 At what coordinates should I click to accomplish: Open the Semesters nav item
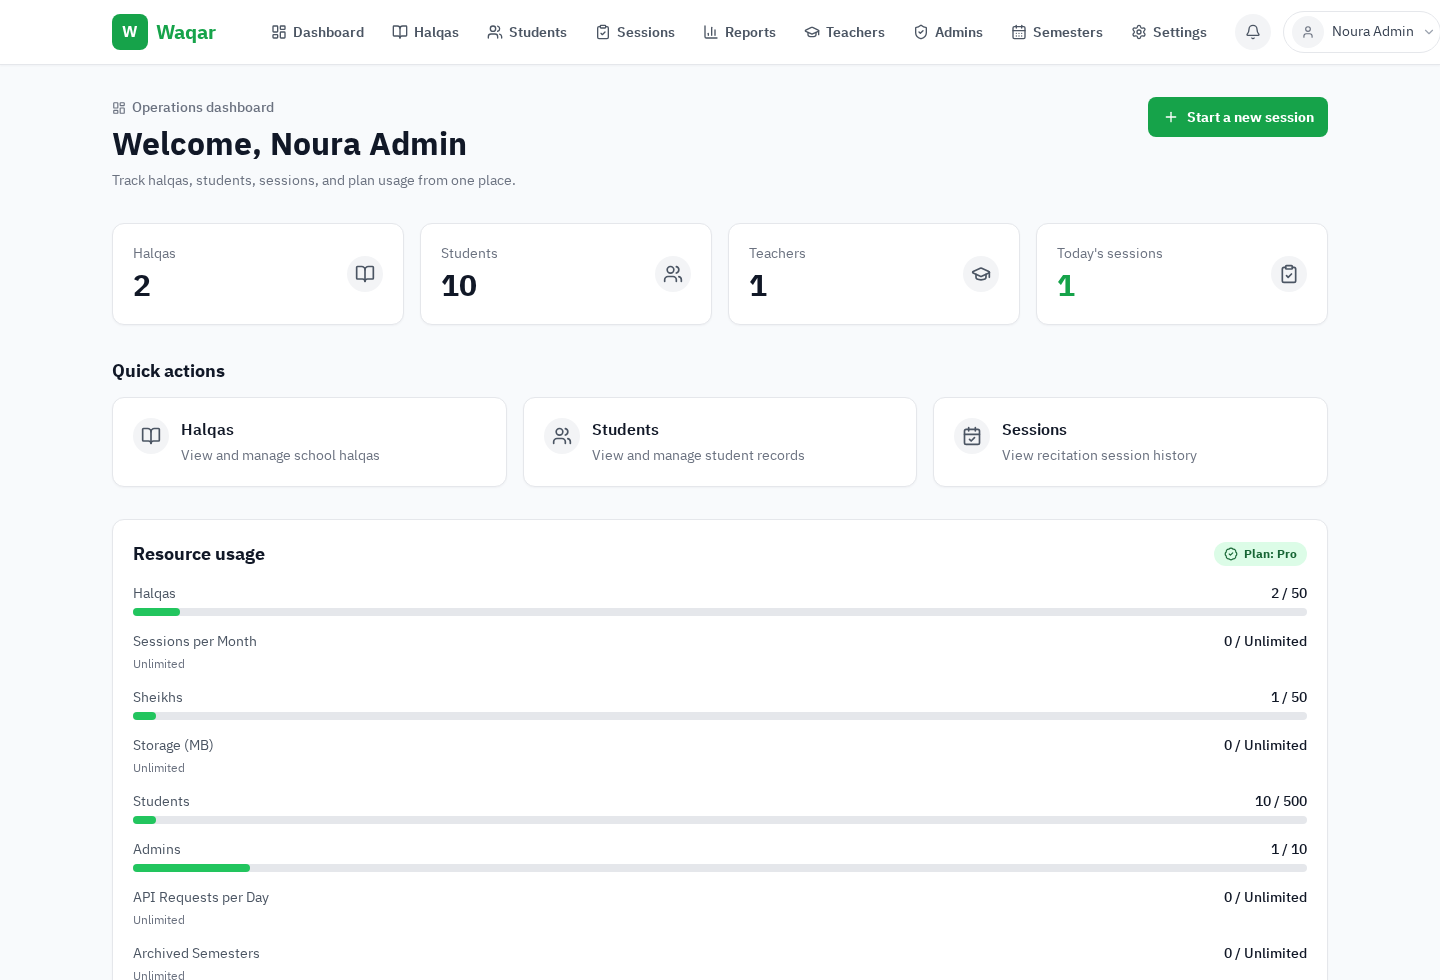click(x=1057, y=32)
